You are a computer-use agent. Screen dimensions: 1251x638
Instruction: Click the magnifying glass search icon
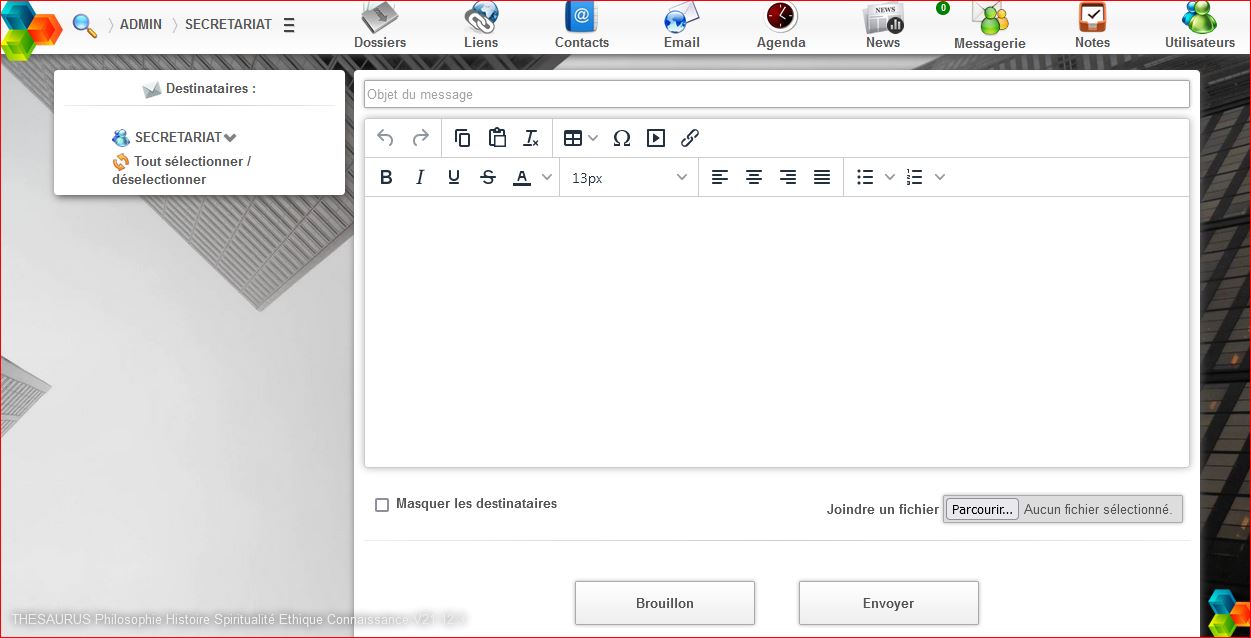pyautogui.click(x=84, y=25)
